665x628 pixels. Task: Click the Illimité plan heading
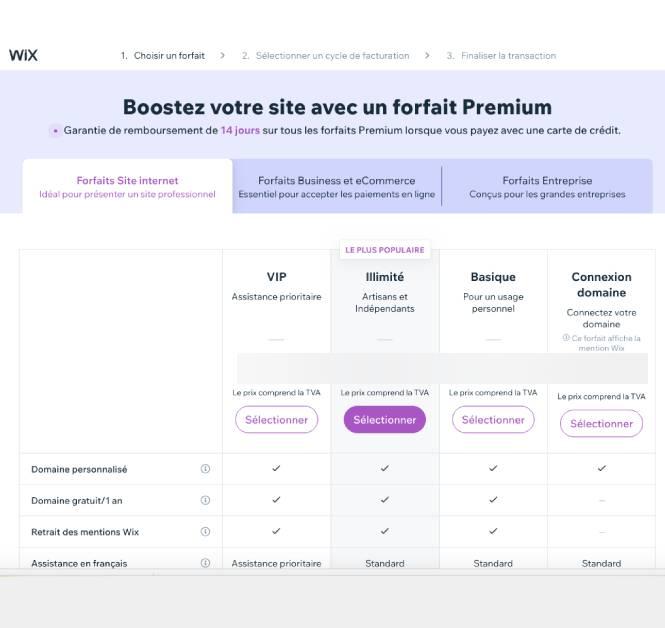384,277
